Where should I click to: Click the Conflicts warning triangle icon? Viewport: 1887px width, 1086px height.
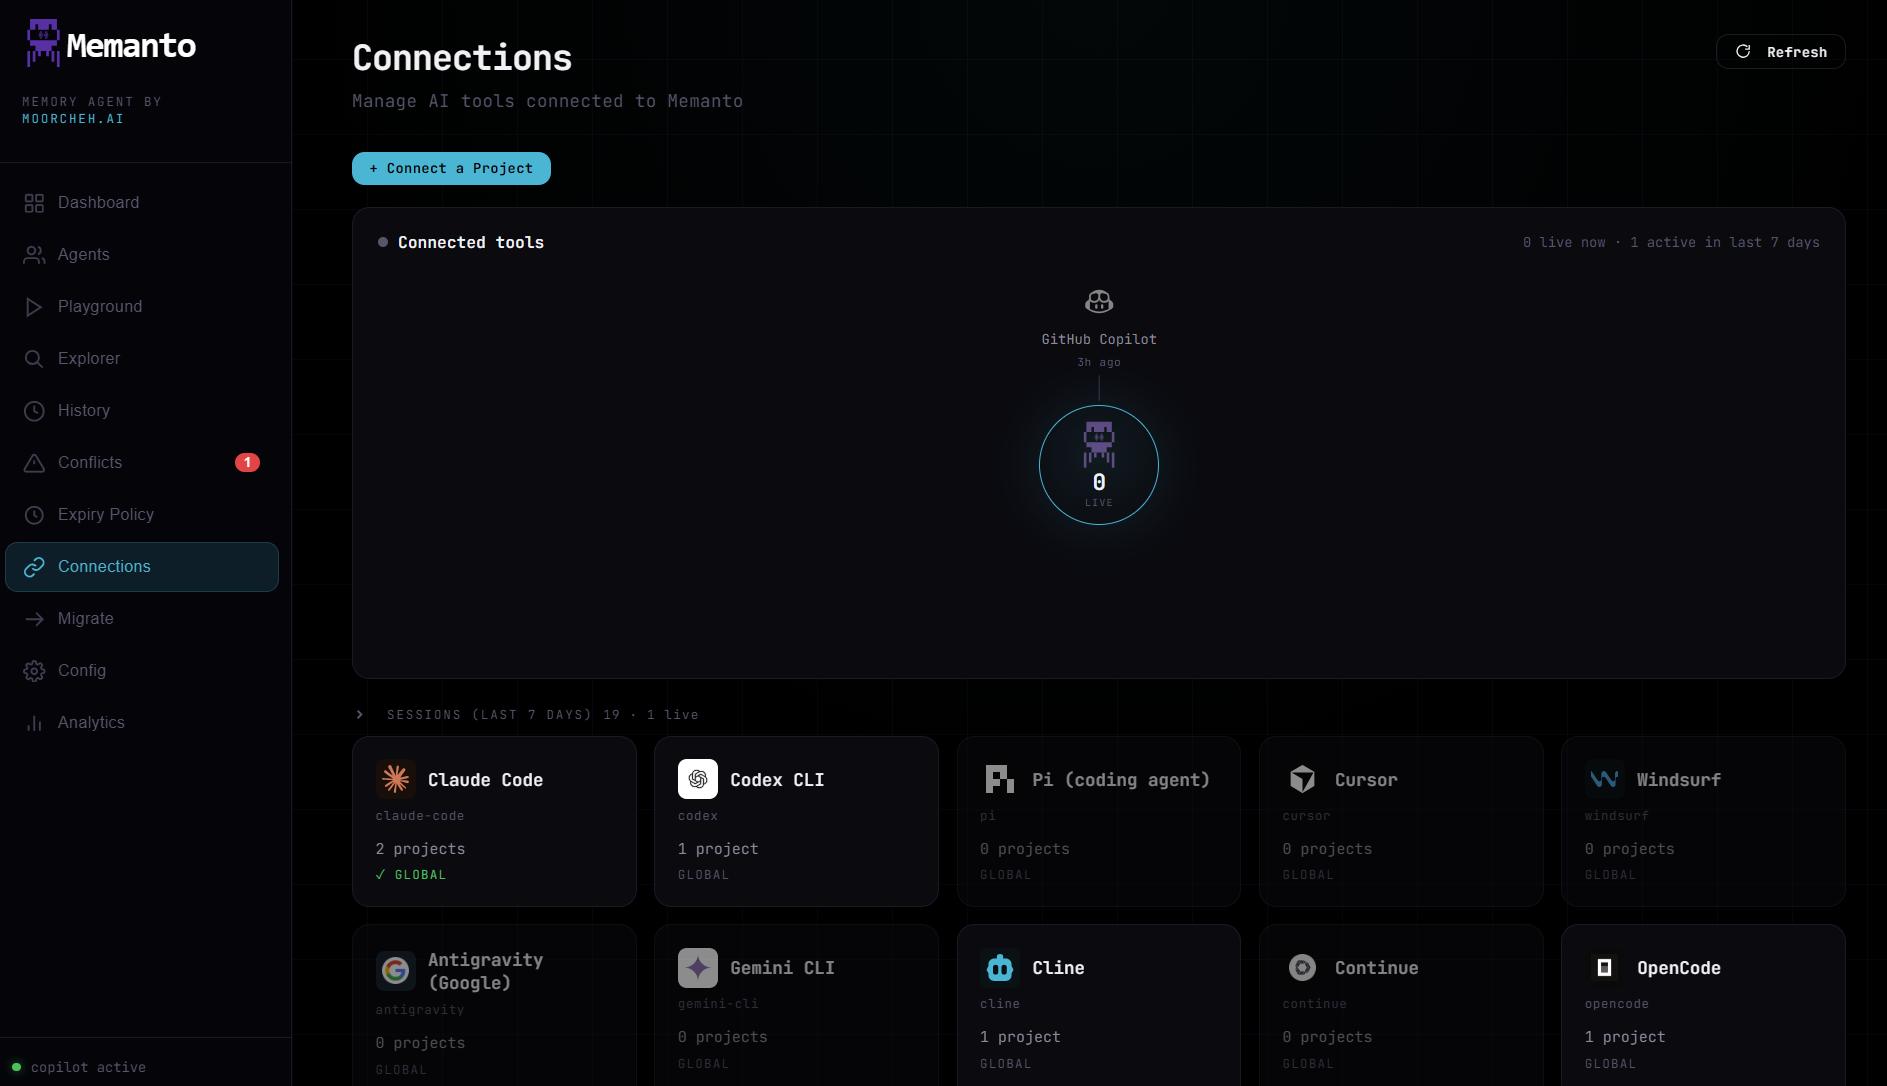coord(34,463)
